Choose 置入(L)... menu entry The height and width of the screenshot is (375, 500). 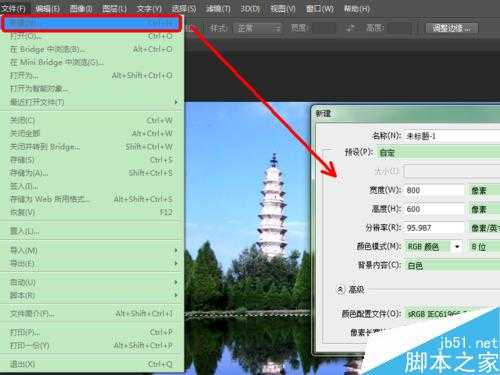[x=92, y=231]
